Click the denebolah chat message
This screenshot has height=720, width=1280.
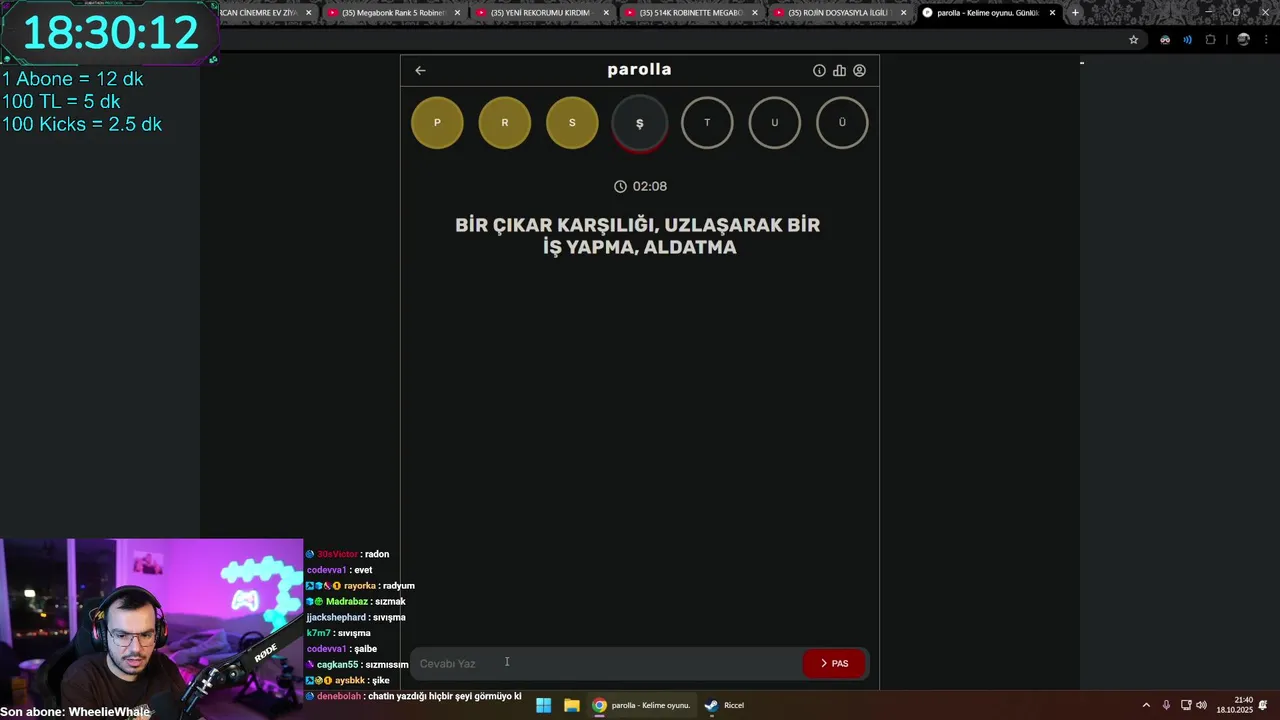click(x=414, y=696)
